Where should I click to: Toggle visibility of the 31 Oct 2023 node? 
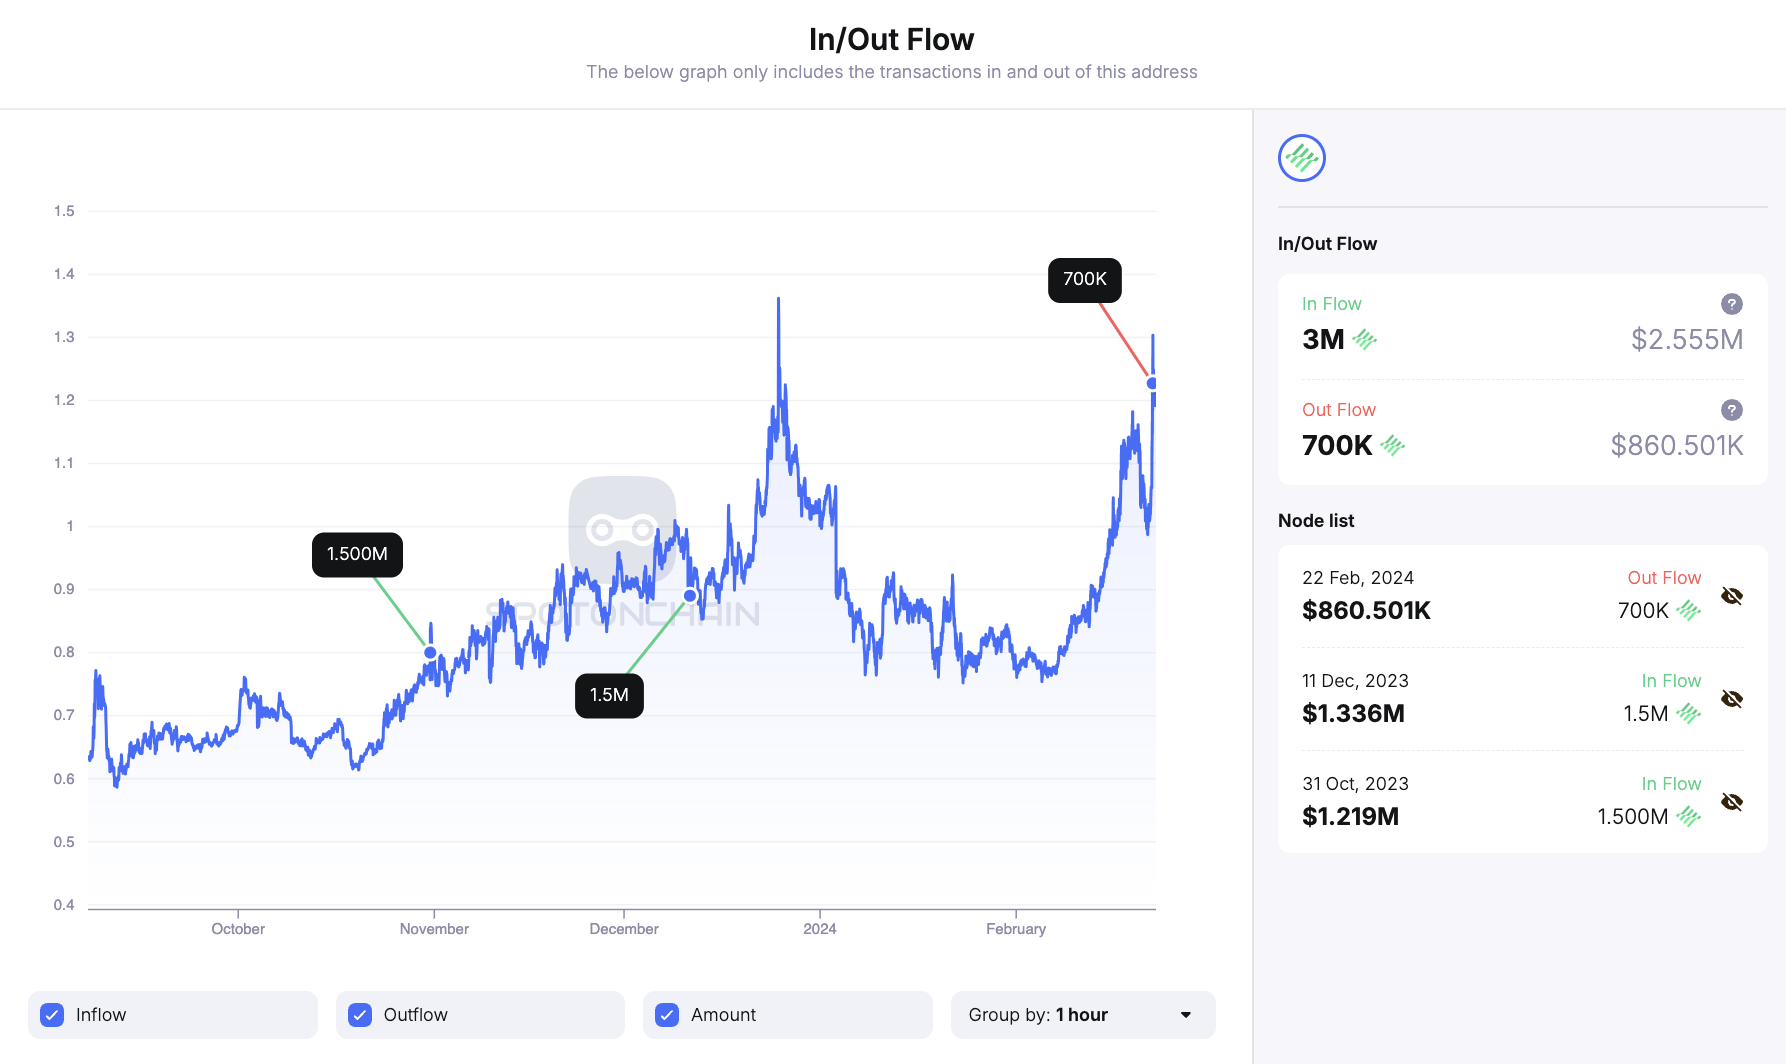click(1732, 802)
